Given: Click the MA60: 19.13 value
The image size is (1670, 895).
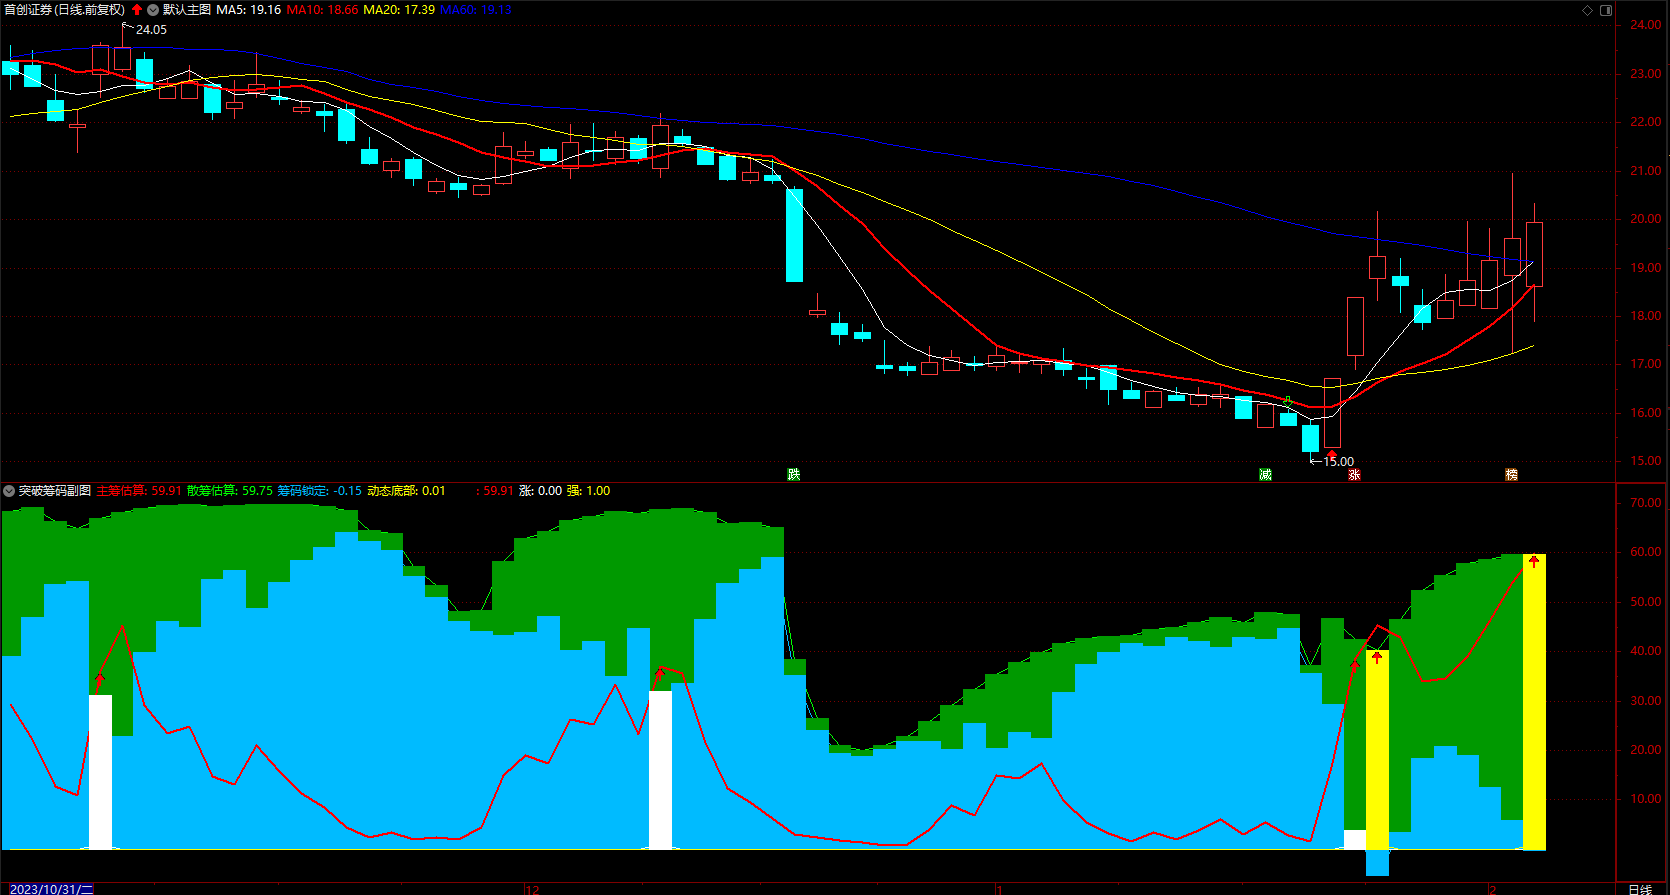Looking at the screenshot, I should [476, 10].
